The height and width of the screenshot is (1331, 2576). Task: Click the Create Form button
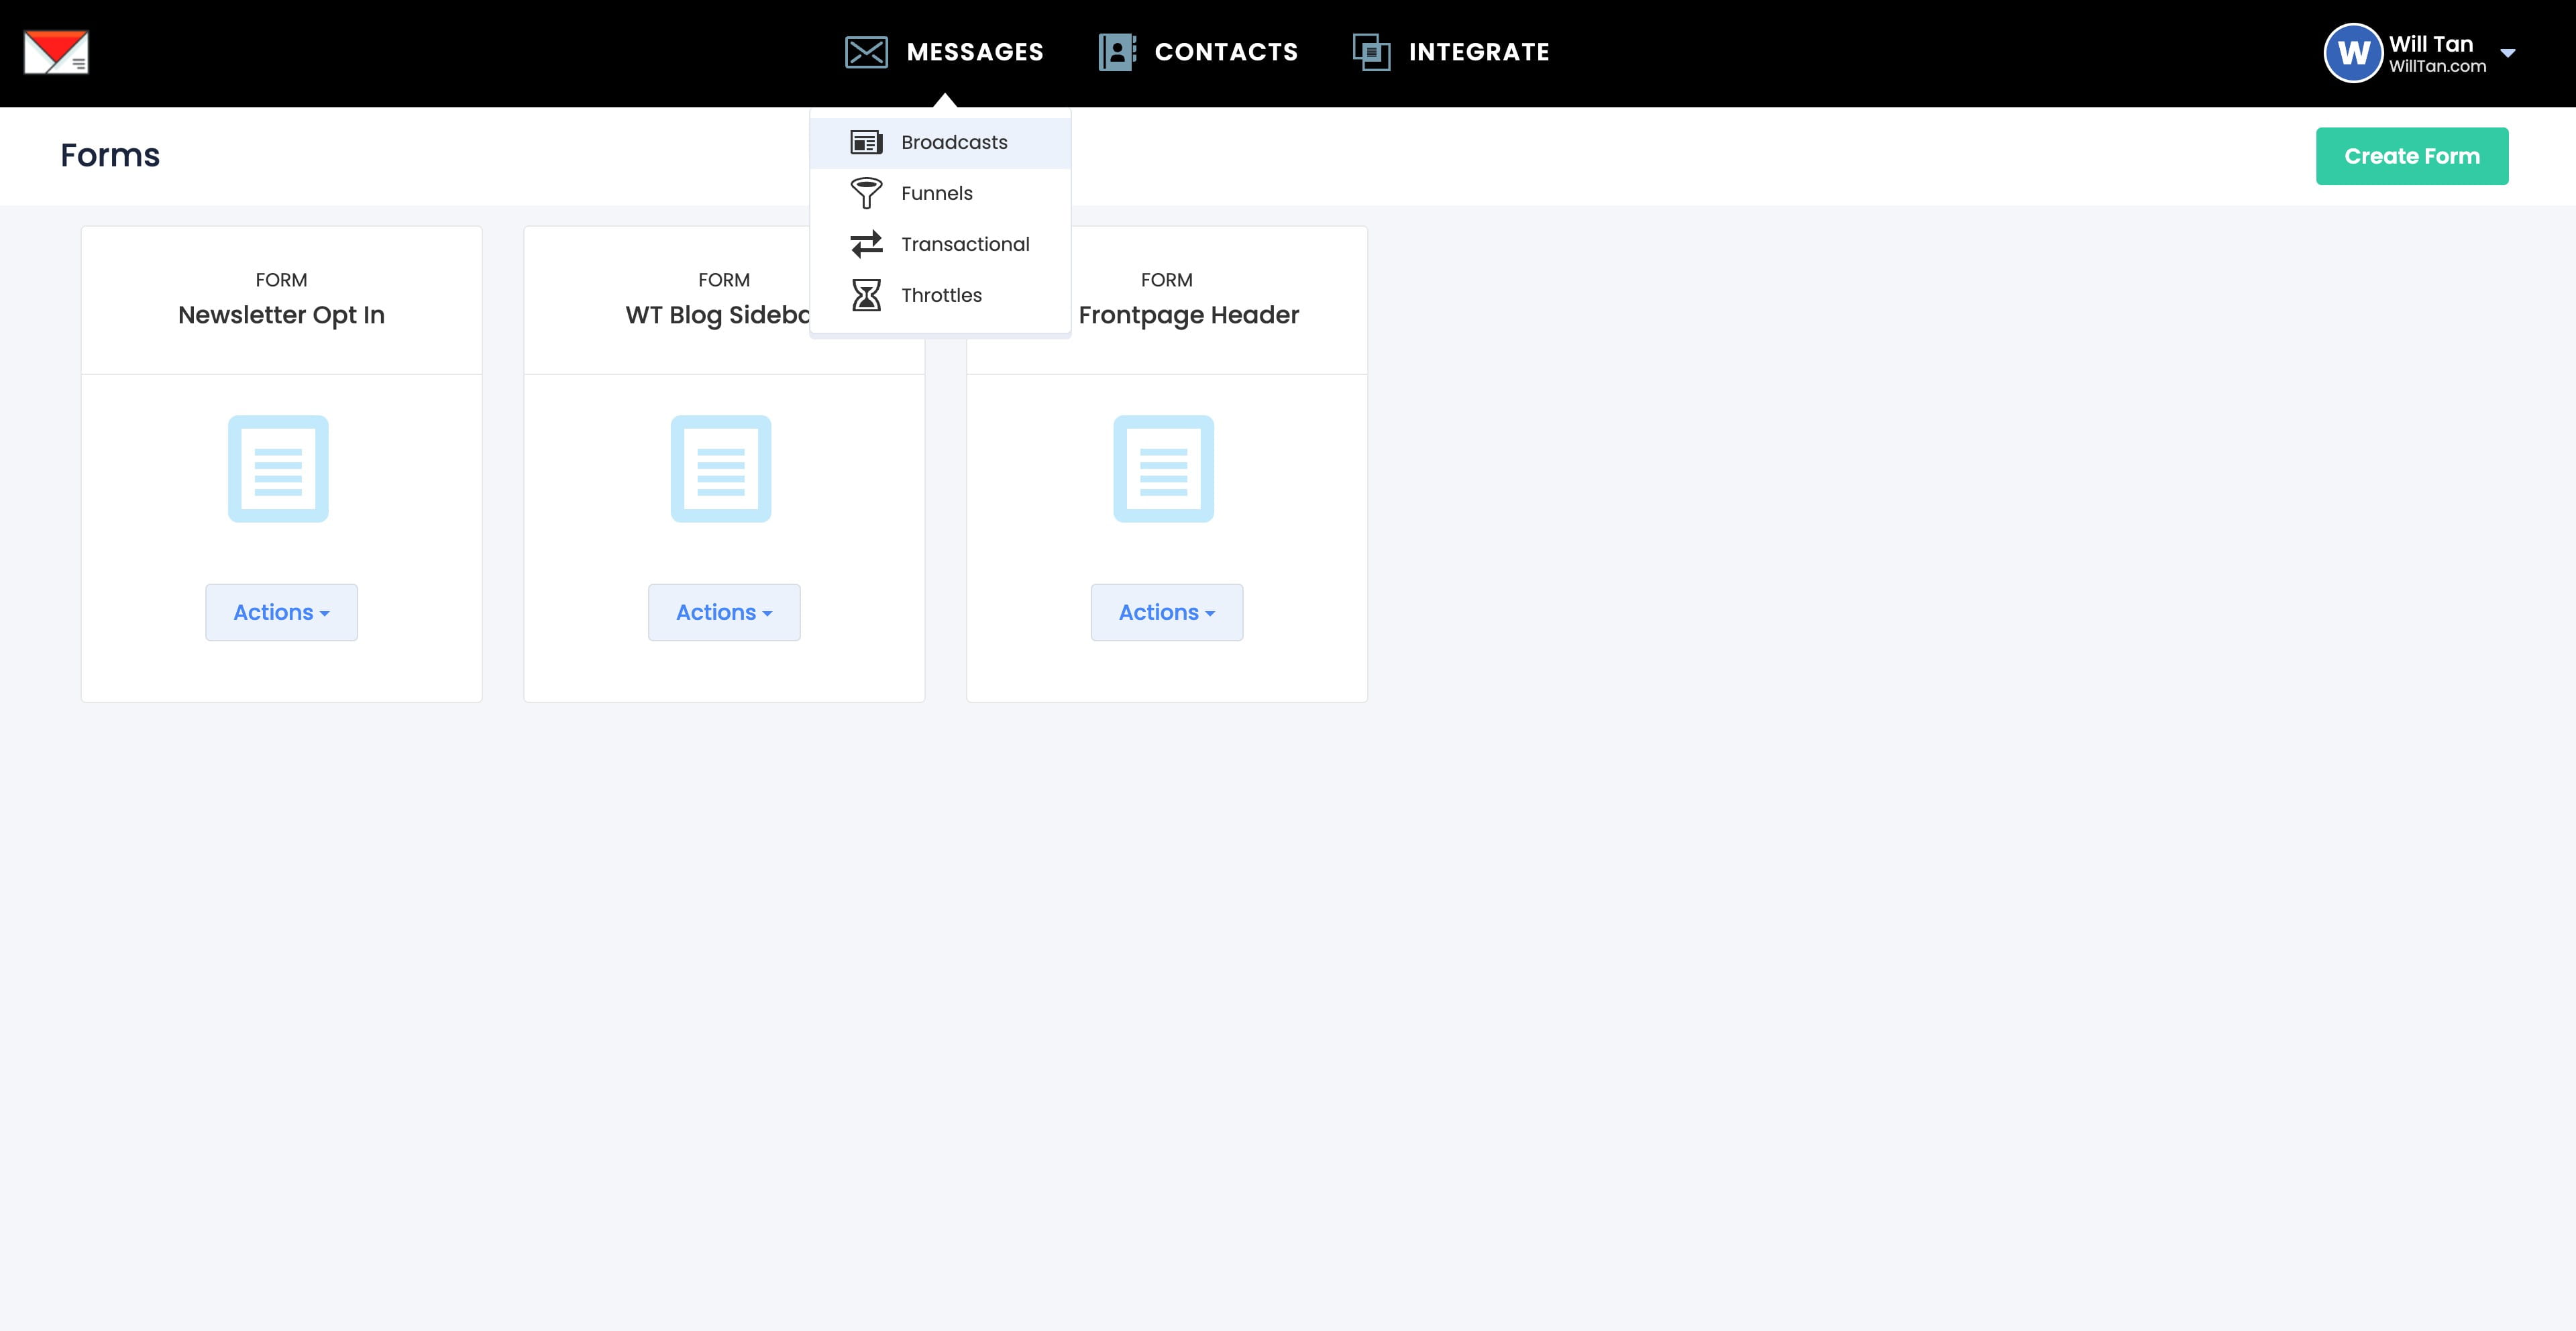(2411, 156)
